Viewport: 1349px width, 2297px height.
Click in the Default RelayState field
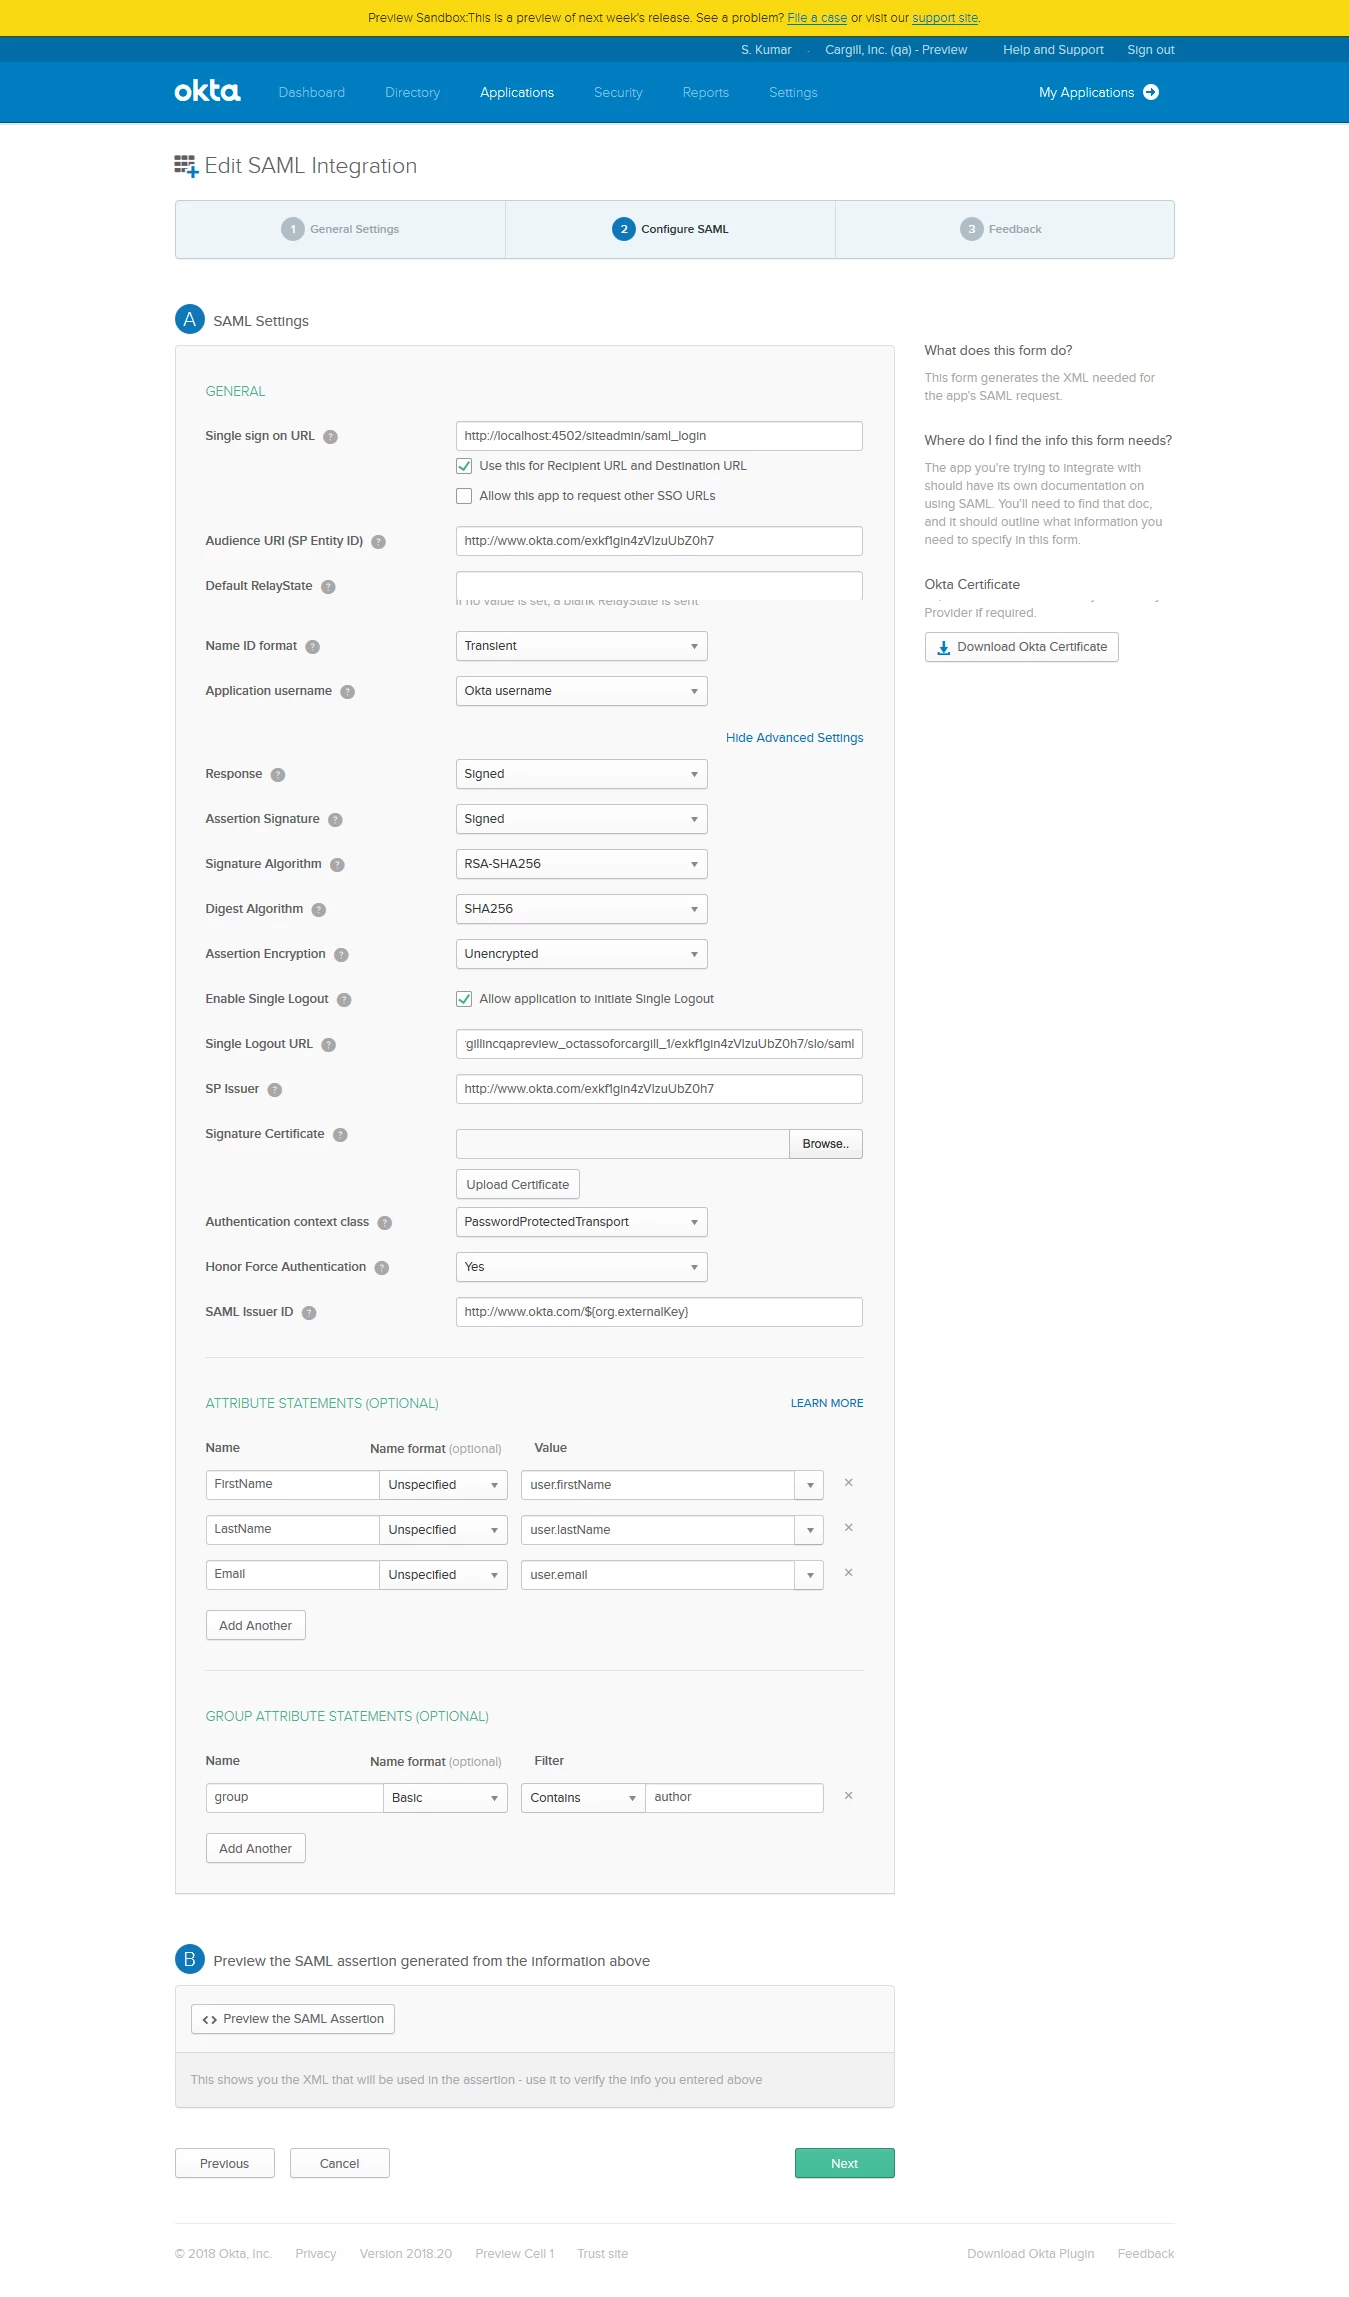(659, 586)
